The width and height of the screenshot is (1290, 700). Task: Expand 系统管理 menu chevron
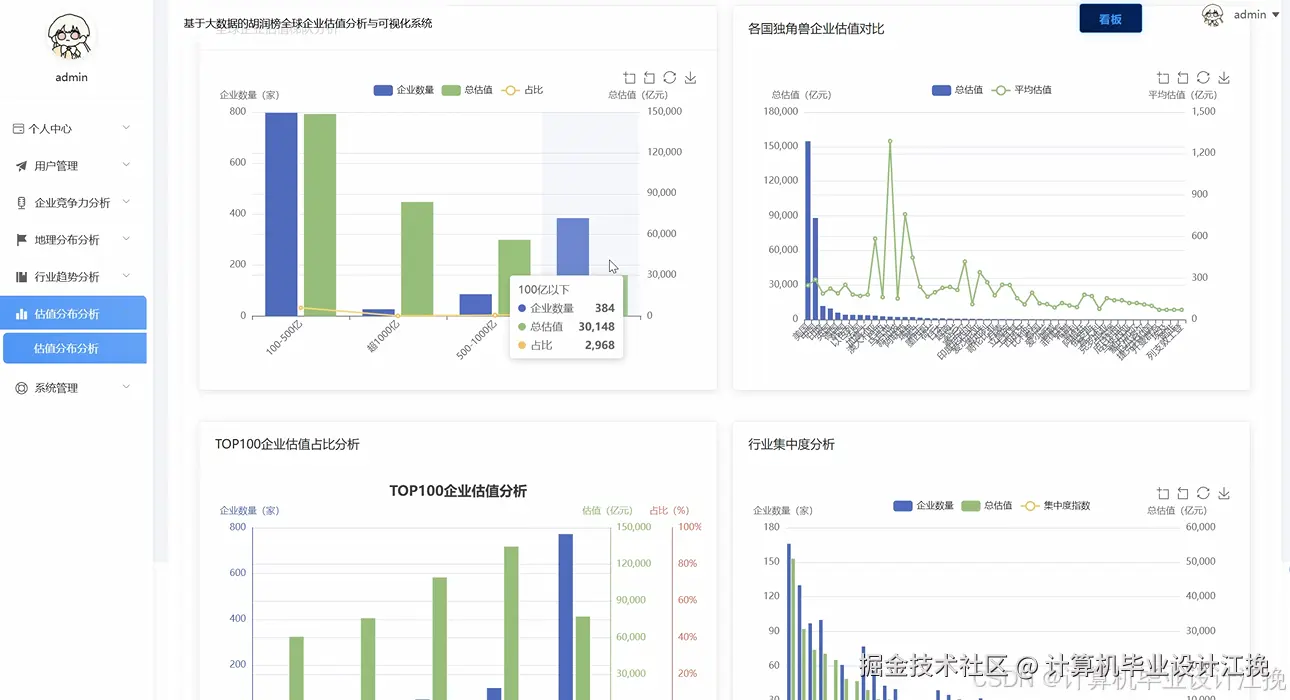(126, 386)
